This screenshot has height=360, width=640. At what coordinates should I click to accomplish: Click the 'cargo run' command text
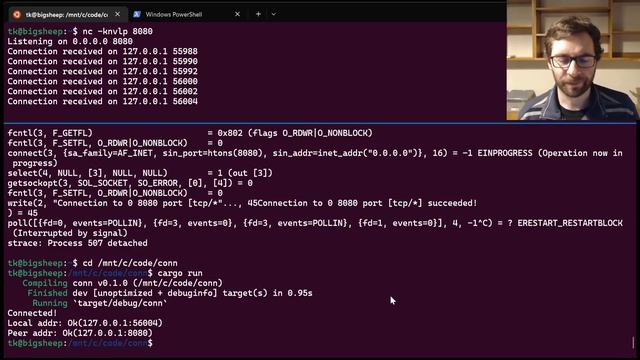pos(180,273)
